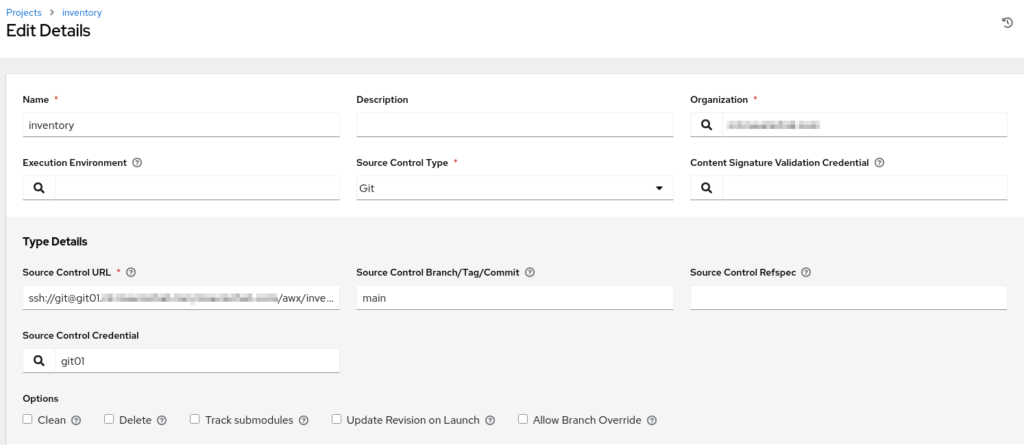Open the history icon at top right

(1007, 23)
